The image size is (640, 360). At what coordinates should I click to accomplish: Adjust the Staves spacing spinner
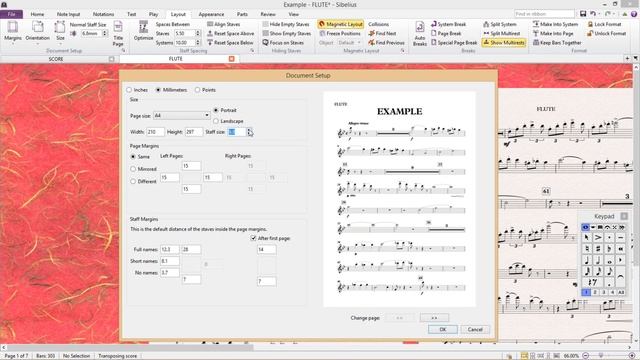coord(198,33)
